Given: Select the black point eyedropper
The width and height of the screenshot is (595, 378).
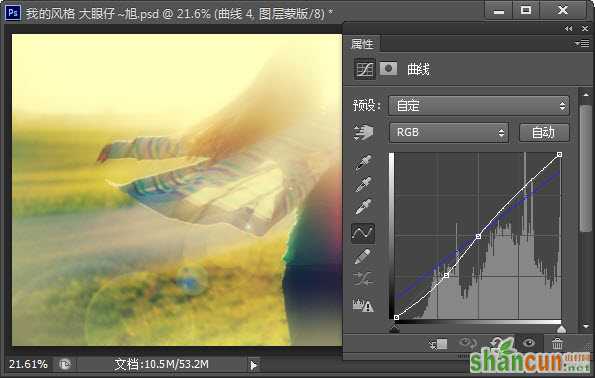Looking at the screenshot, I should (364, 162).
